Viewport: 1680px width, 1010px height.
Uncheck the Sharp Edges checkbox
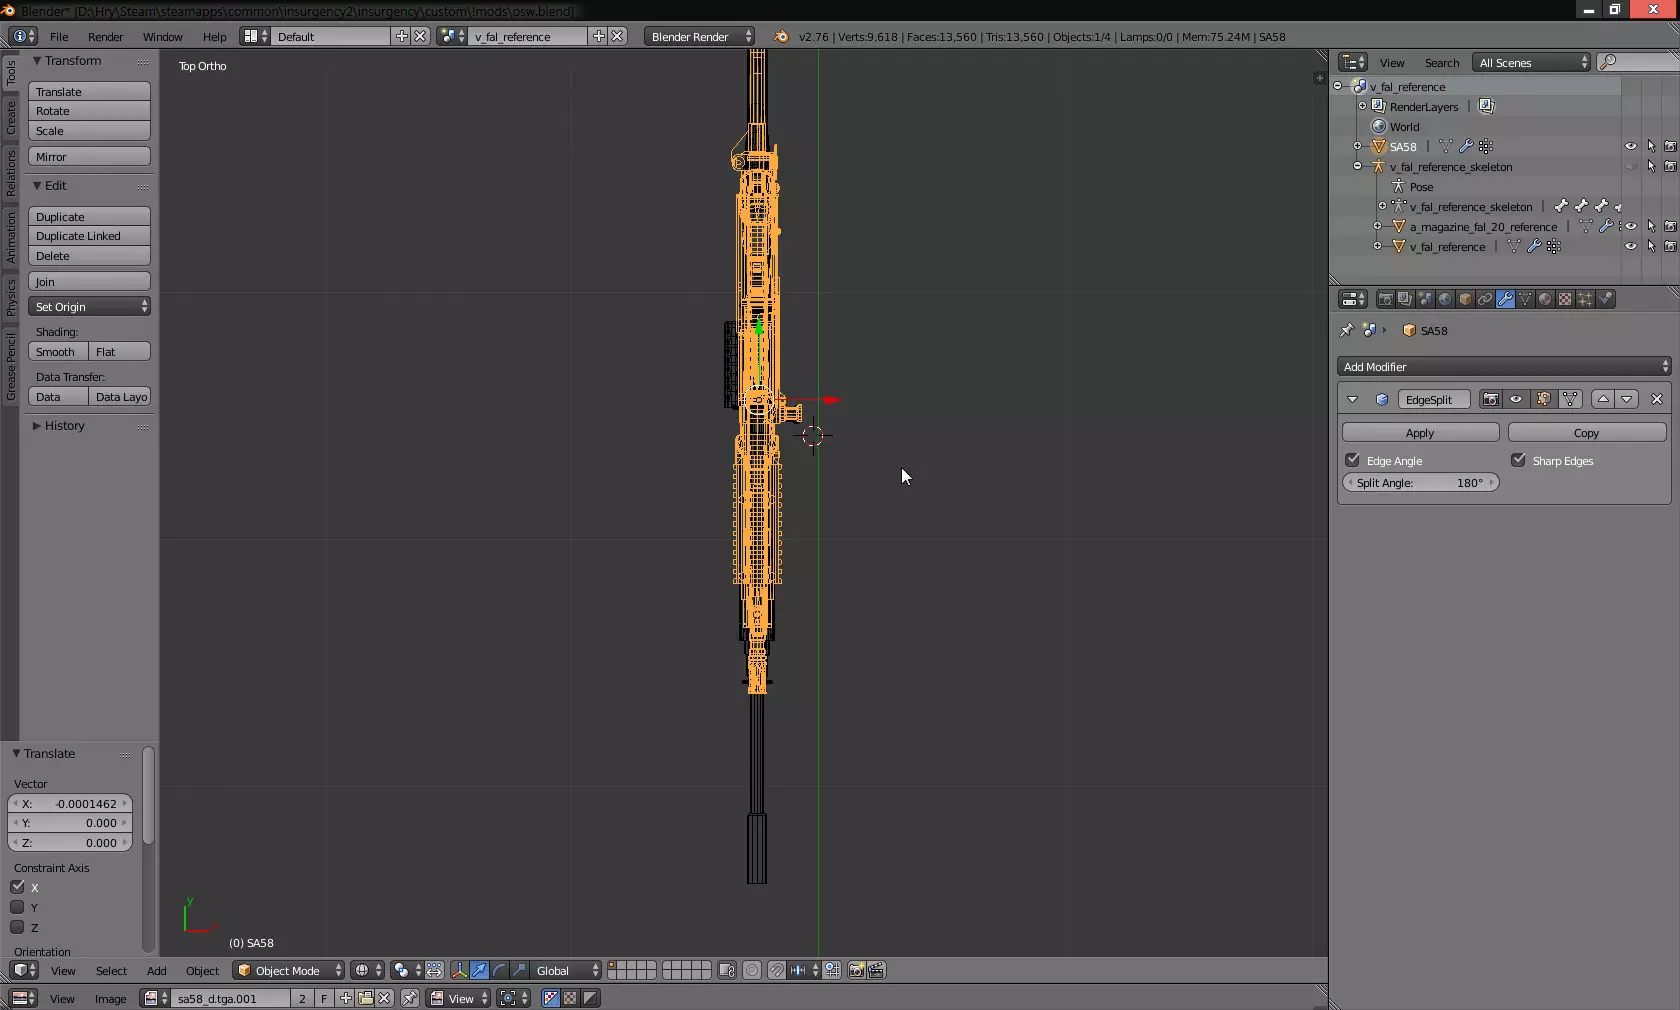pyautogui.click(x=1519, y=460)
